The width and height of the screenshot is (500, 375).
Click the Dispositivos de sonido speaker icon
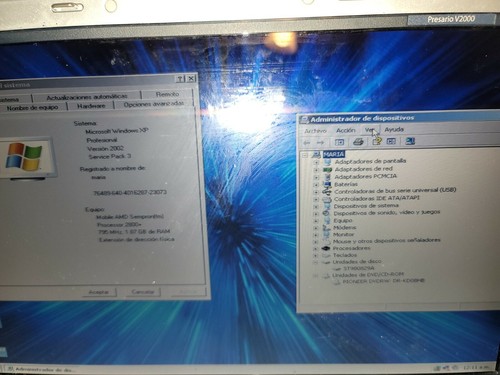click(327, 213)
